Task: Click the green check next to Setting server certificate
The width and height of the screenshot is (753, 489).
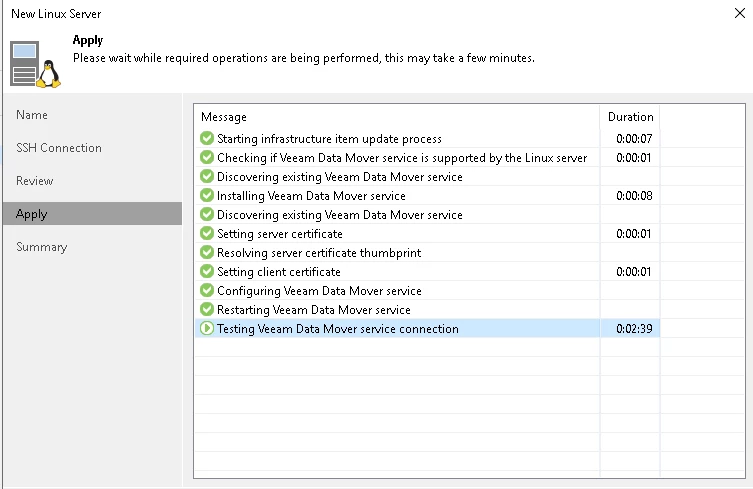Action: 207,233
